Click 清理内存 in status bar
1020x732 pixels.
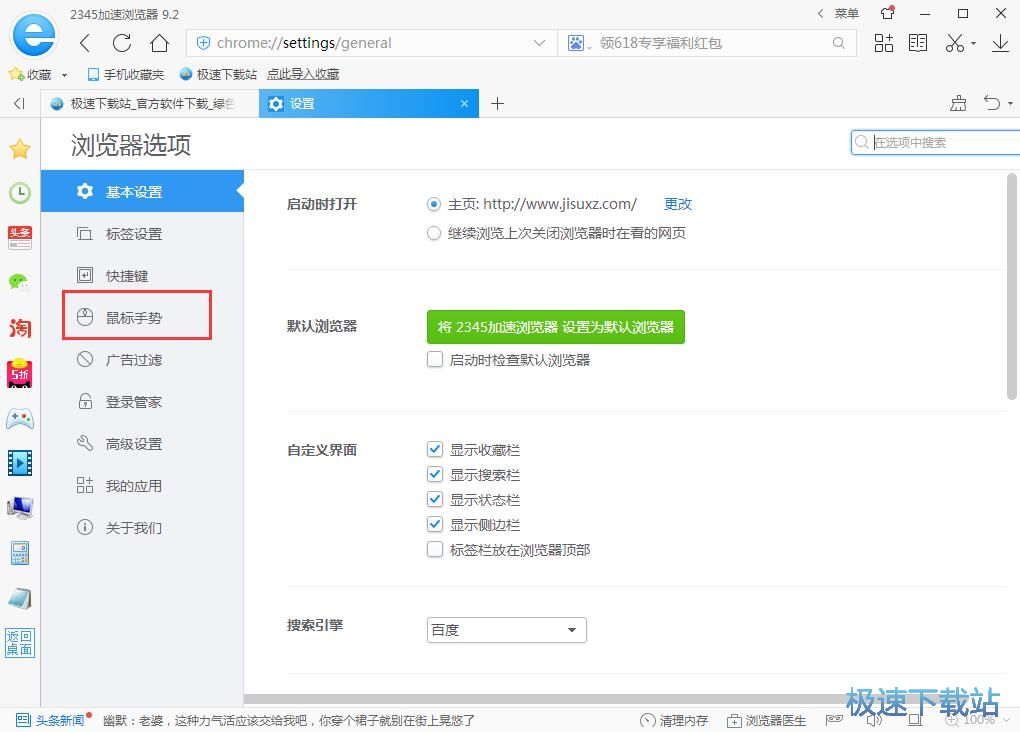pyautogui.click(x=674, y=720)
